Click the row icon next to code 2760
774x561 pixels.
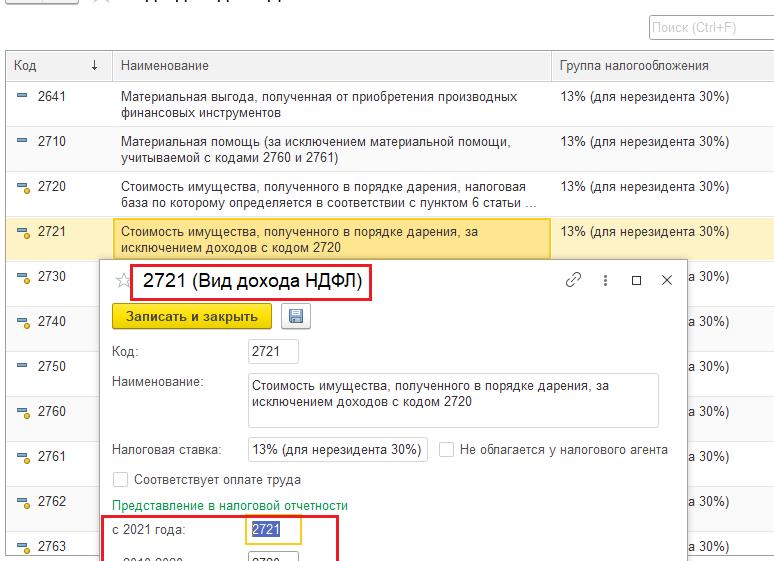pyautogui.click(x=23, y=412)
